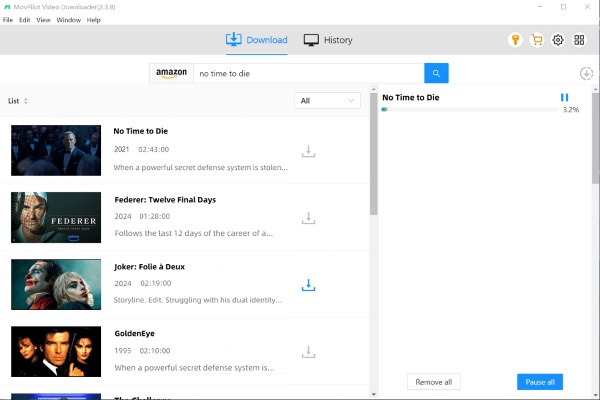Click the 'Federer: Twelve Final Days' title
Screen dimensions: 600x400
[165, 200]
